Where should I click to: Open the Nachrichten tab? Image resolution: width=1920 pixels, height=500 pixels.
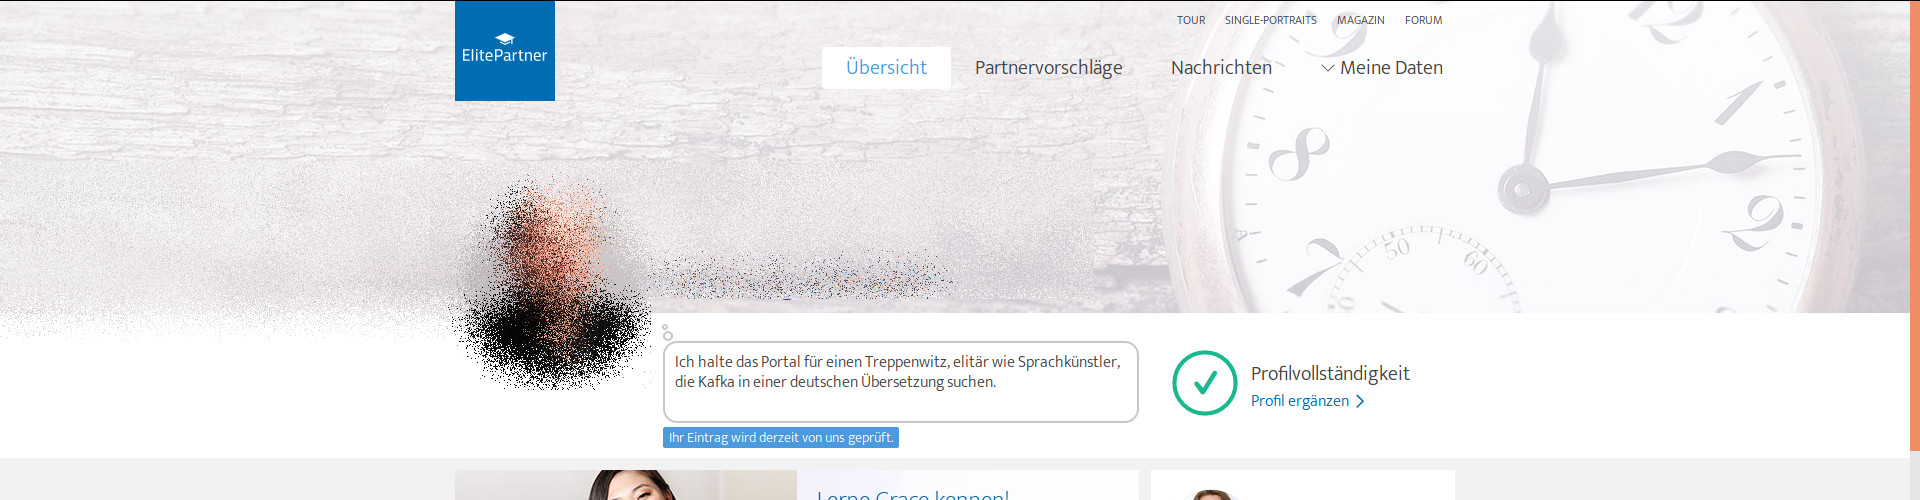1221,68
